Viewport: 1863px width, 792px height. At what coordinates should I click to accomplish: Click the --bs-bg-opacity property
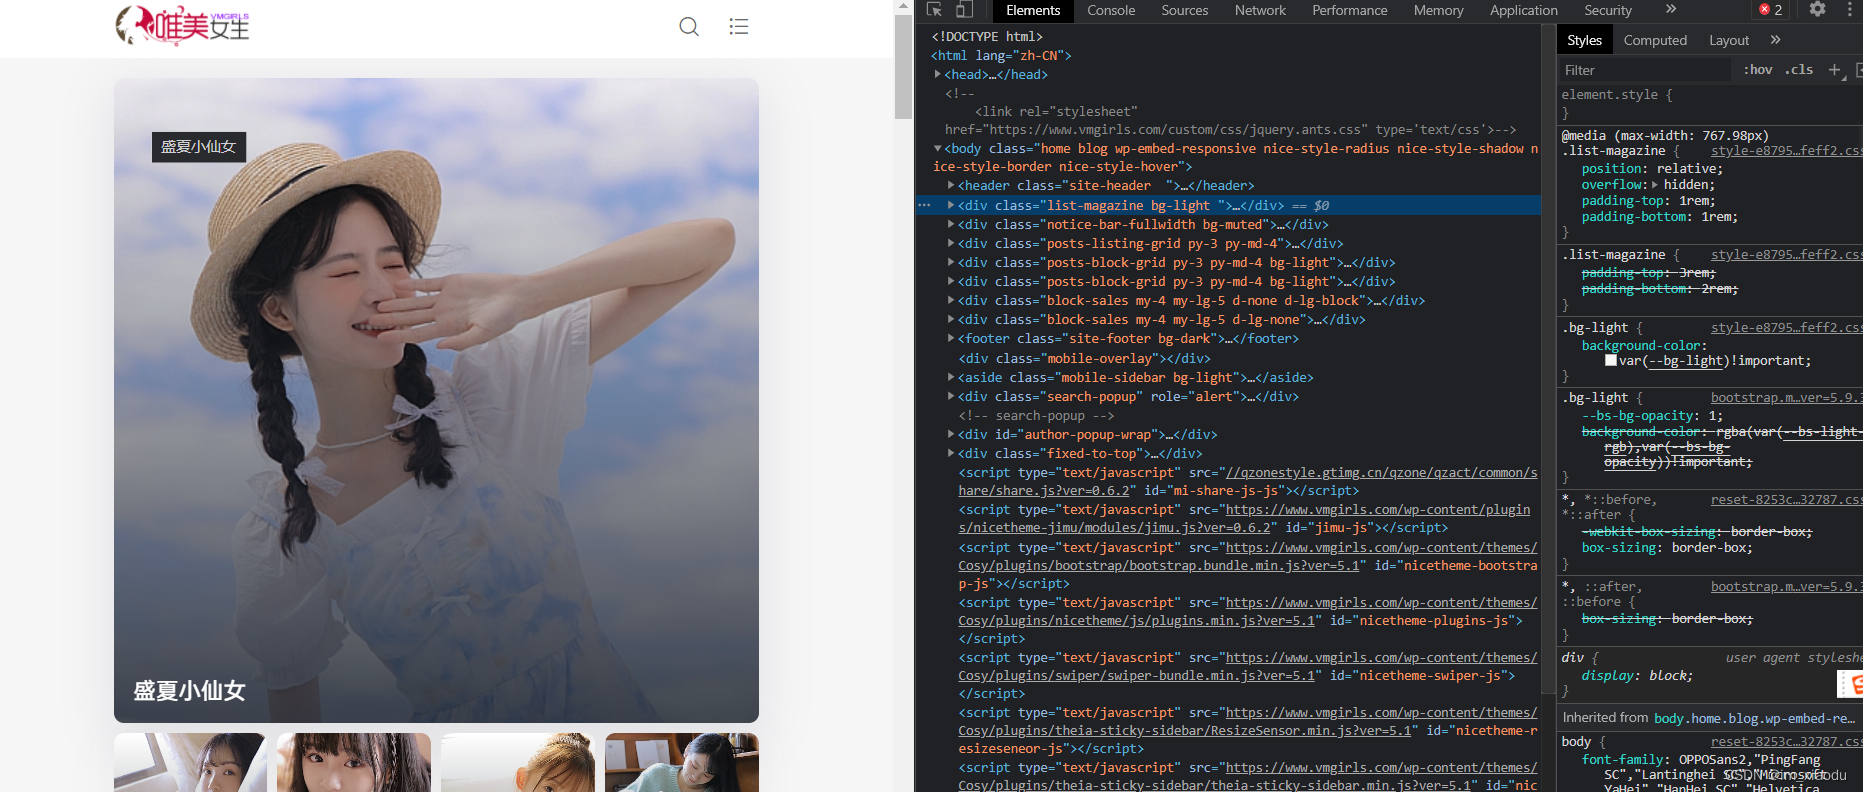pos(1652,415)
